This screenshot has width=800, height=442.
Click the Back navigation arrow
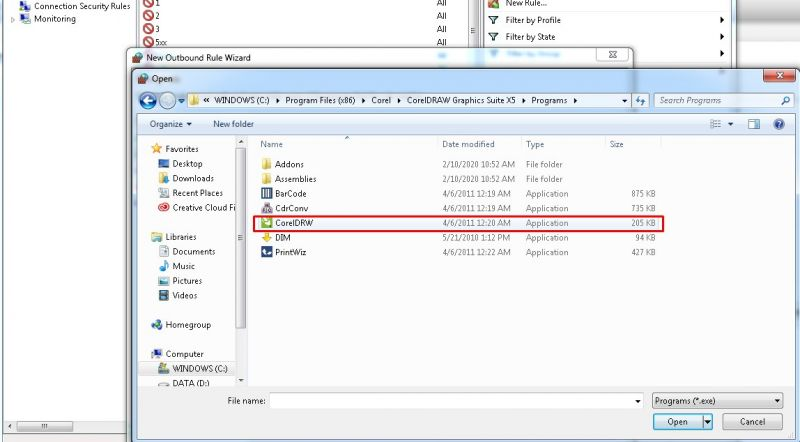pyautogui.click(x=148, y=100)
